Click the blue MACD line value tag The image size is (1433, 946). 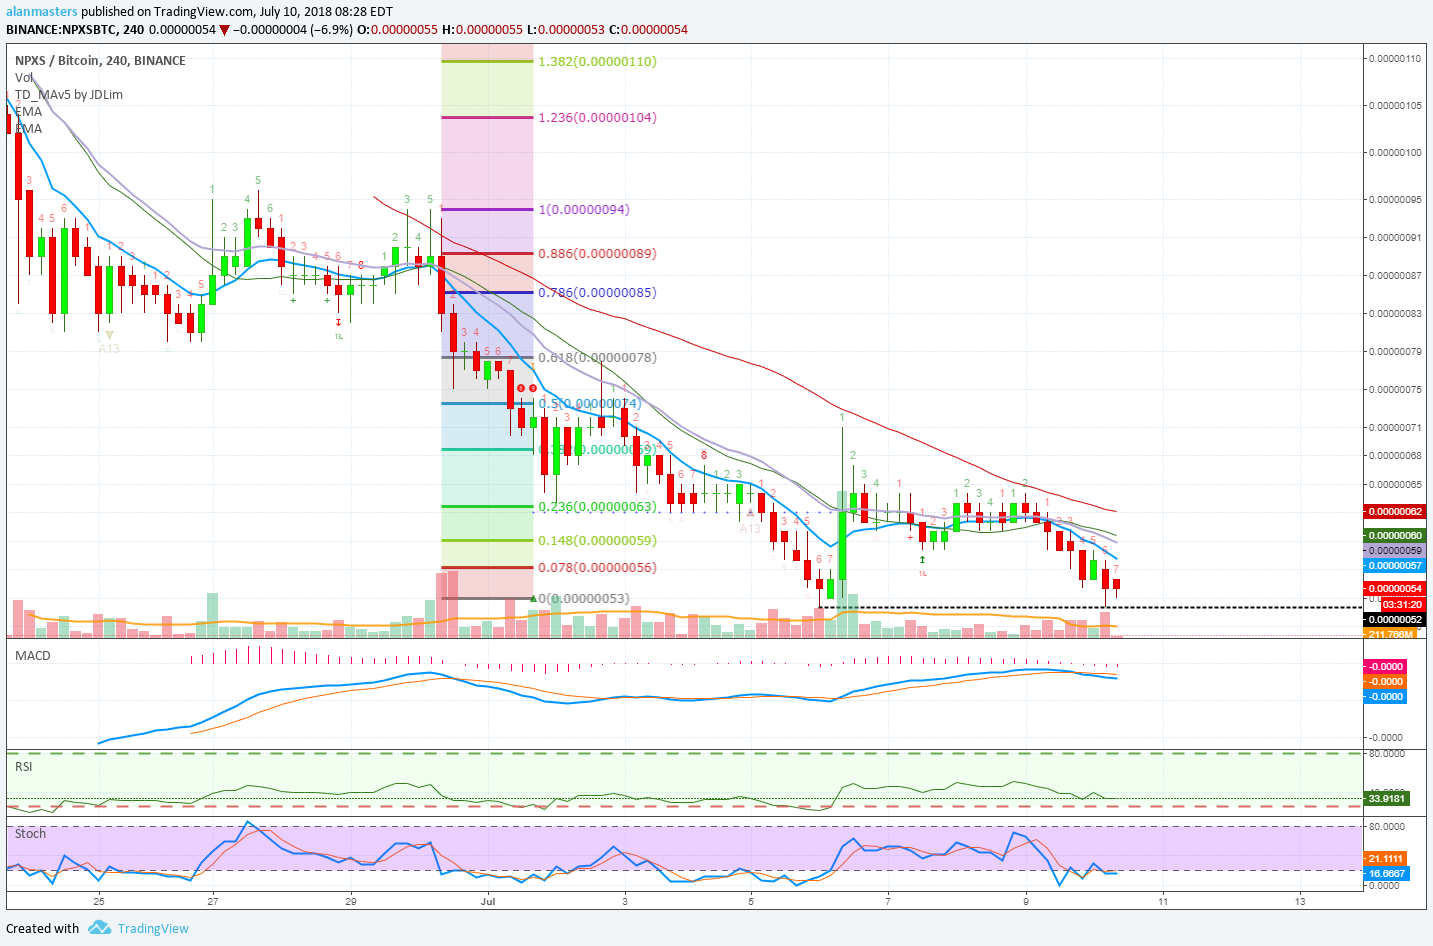(1386, 696)
